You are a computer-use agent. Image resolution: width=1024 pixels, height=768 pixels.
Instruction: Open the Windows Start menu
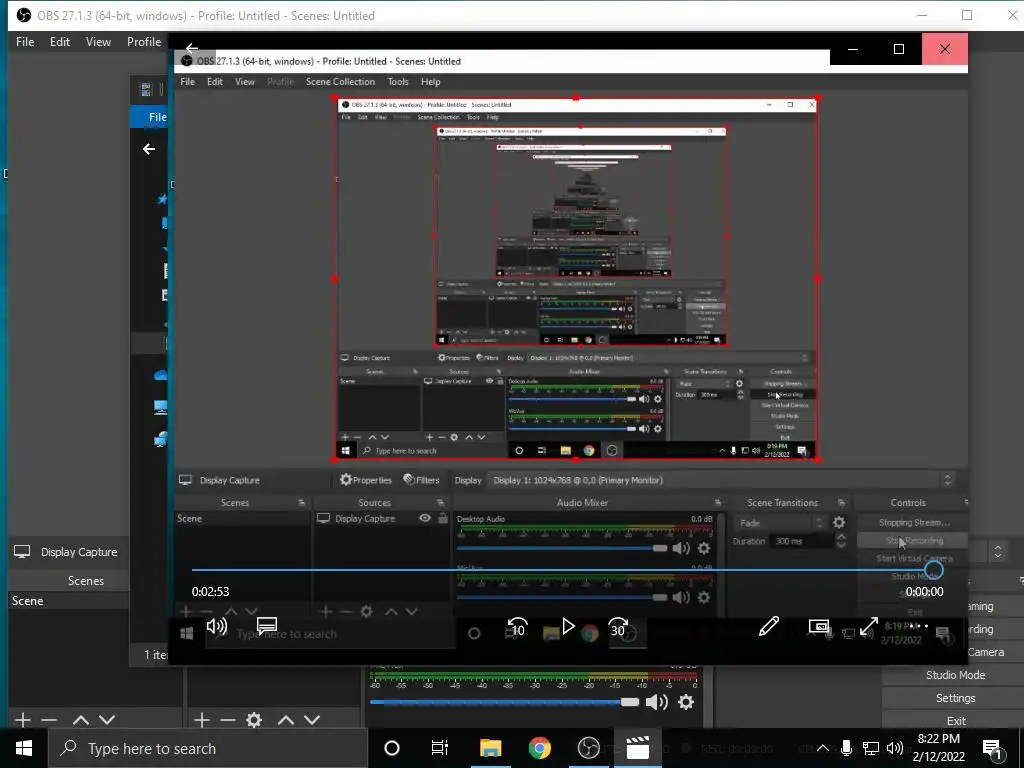point(24,748)
